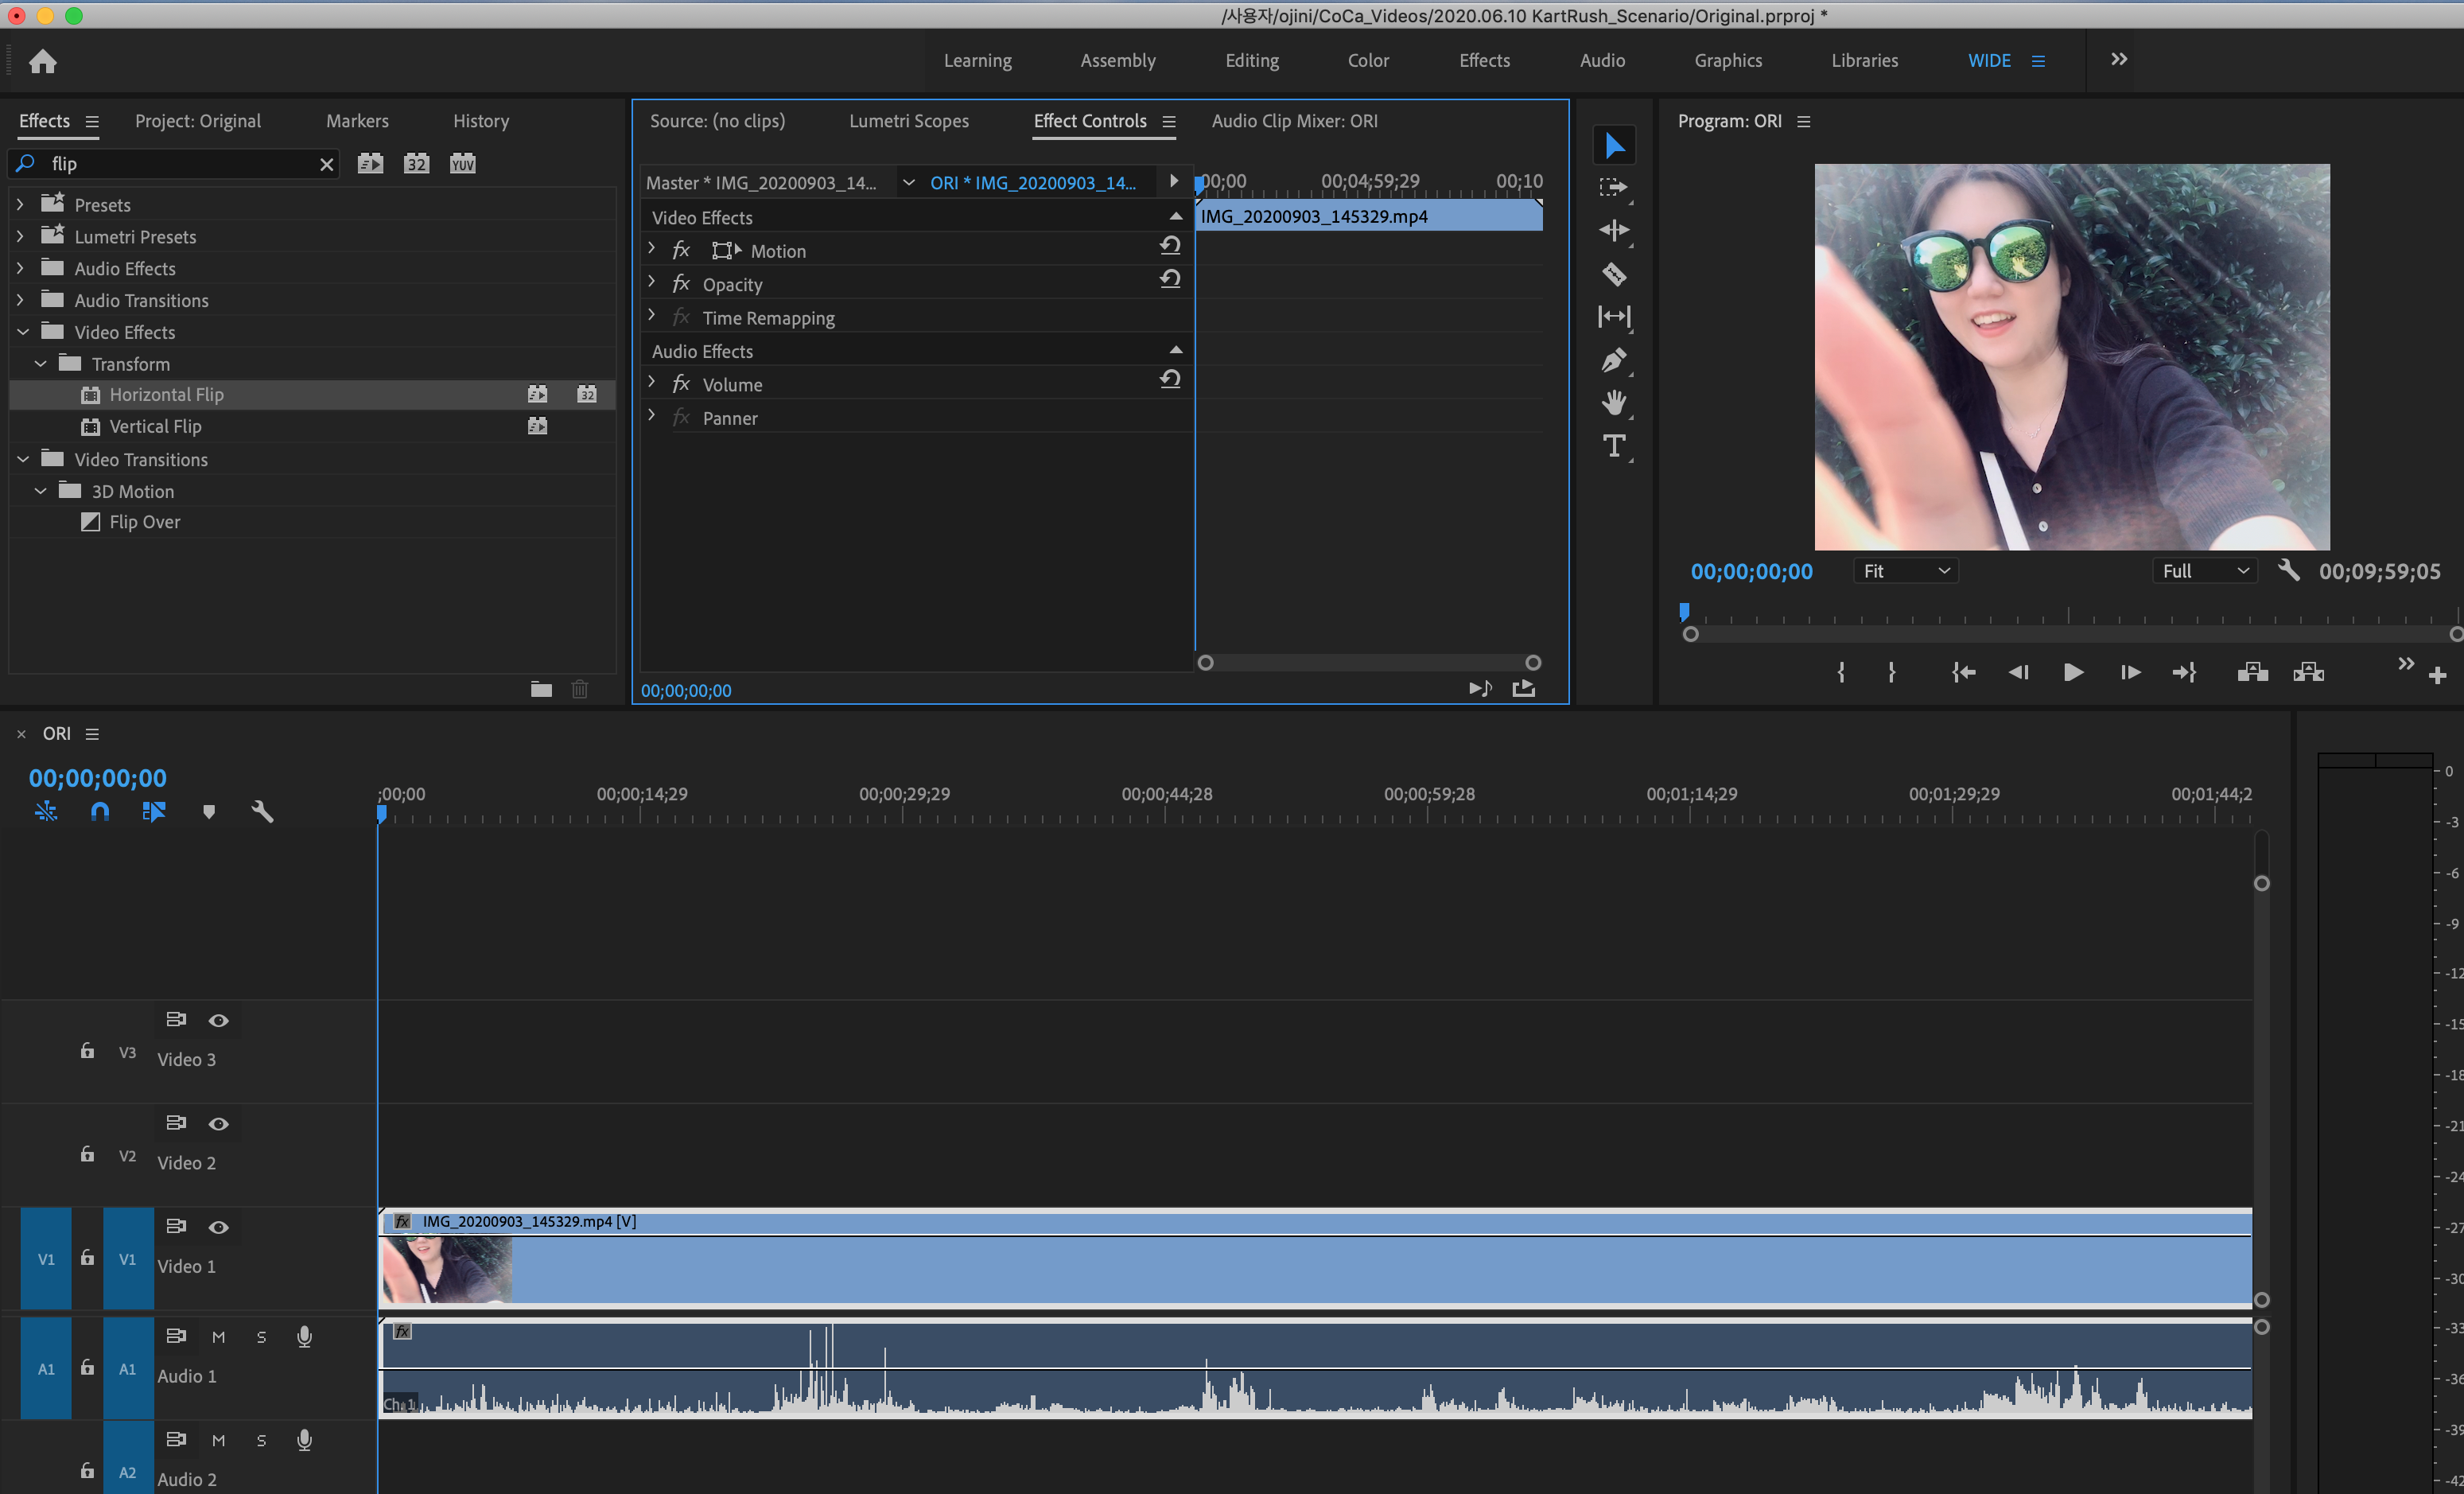The image size is (2464, 1494).
Task: Open the Fit zoom level dropdown
Action: point(1905,571)
